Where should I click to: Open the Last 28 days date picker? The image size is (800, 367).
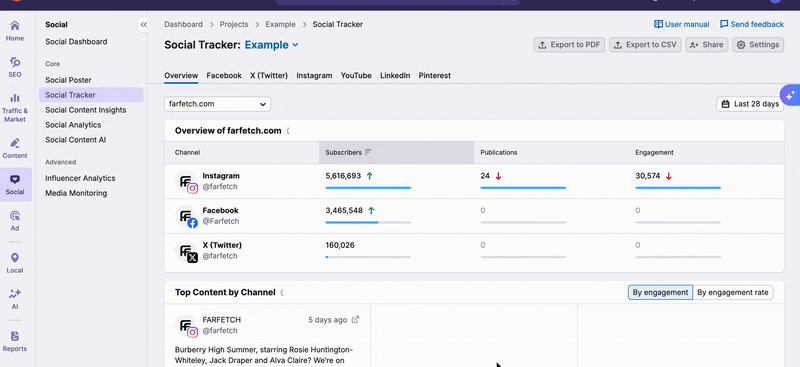pyautogui.click(x=750, y=104)
